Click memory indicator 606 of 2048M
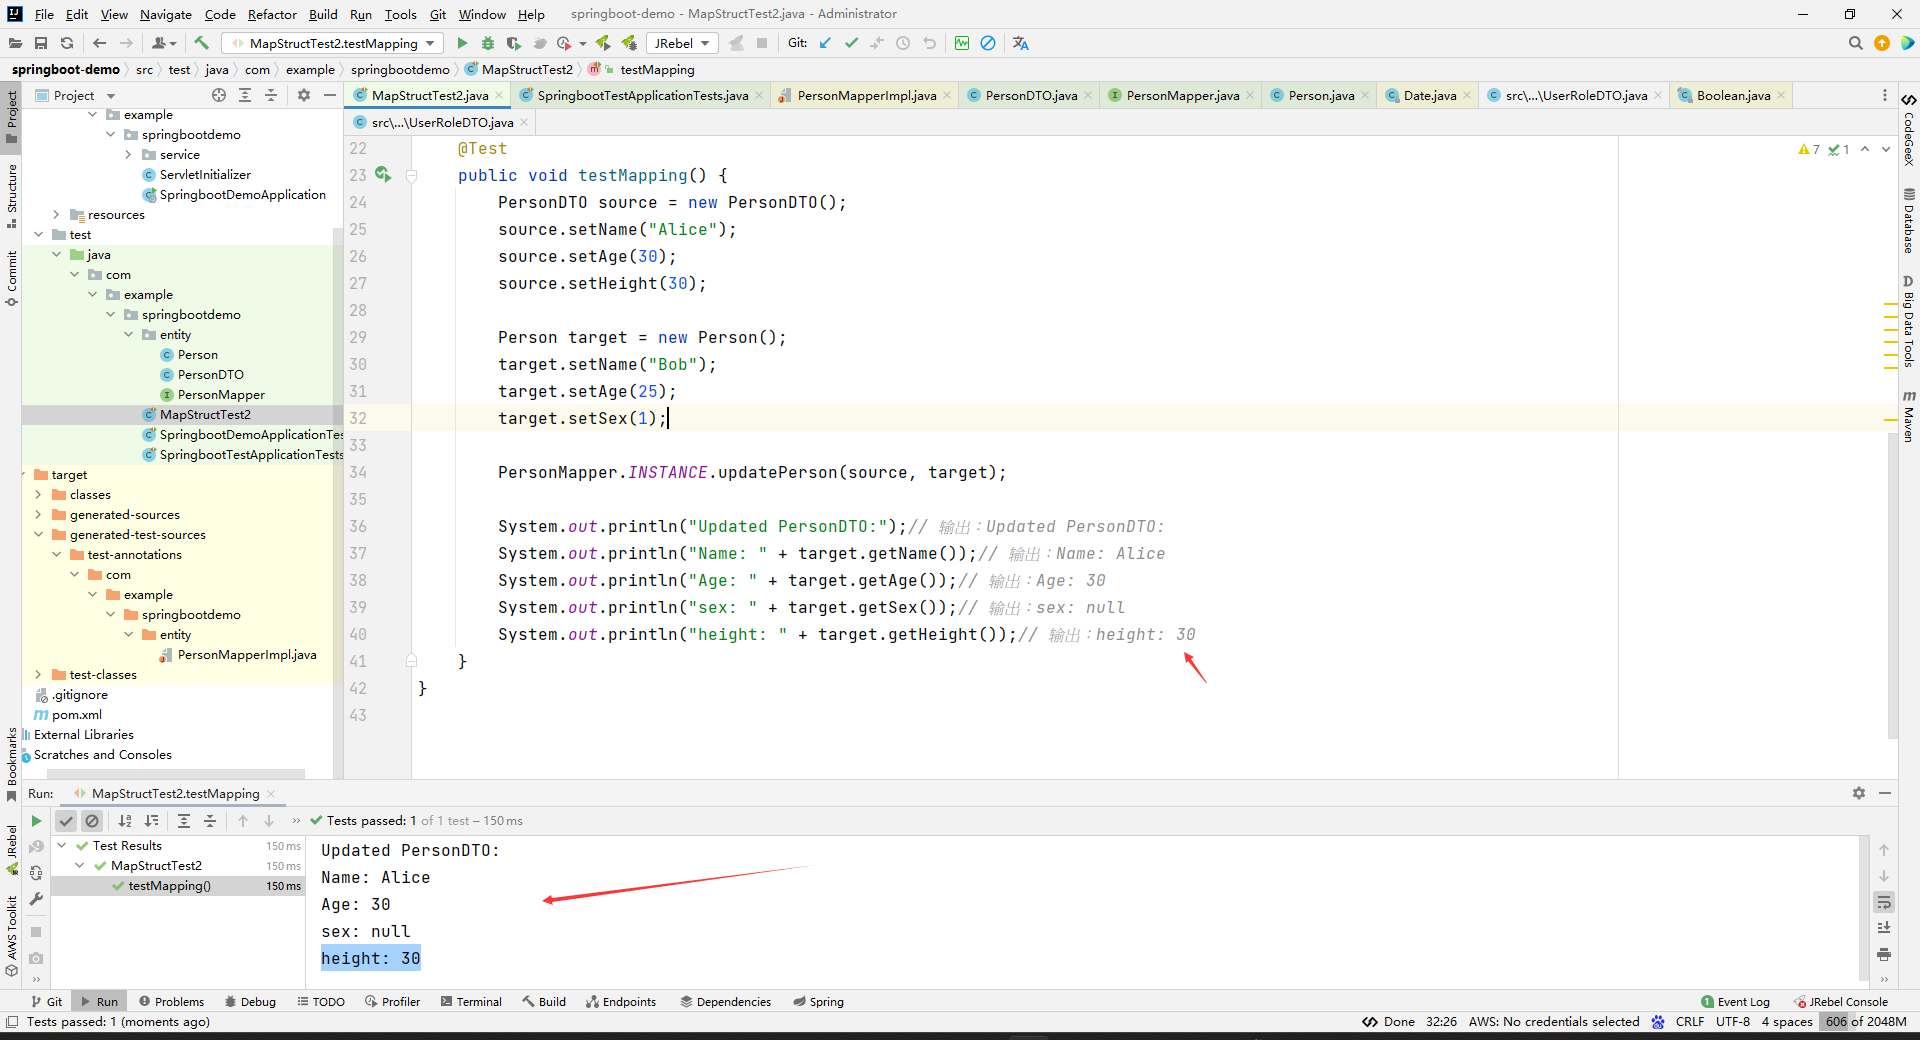Image resolution: width=1920 pixels, height=1040 pixels. tap(1865, 1022)
